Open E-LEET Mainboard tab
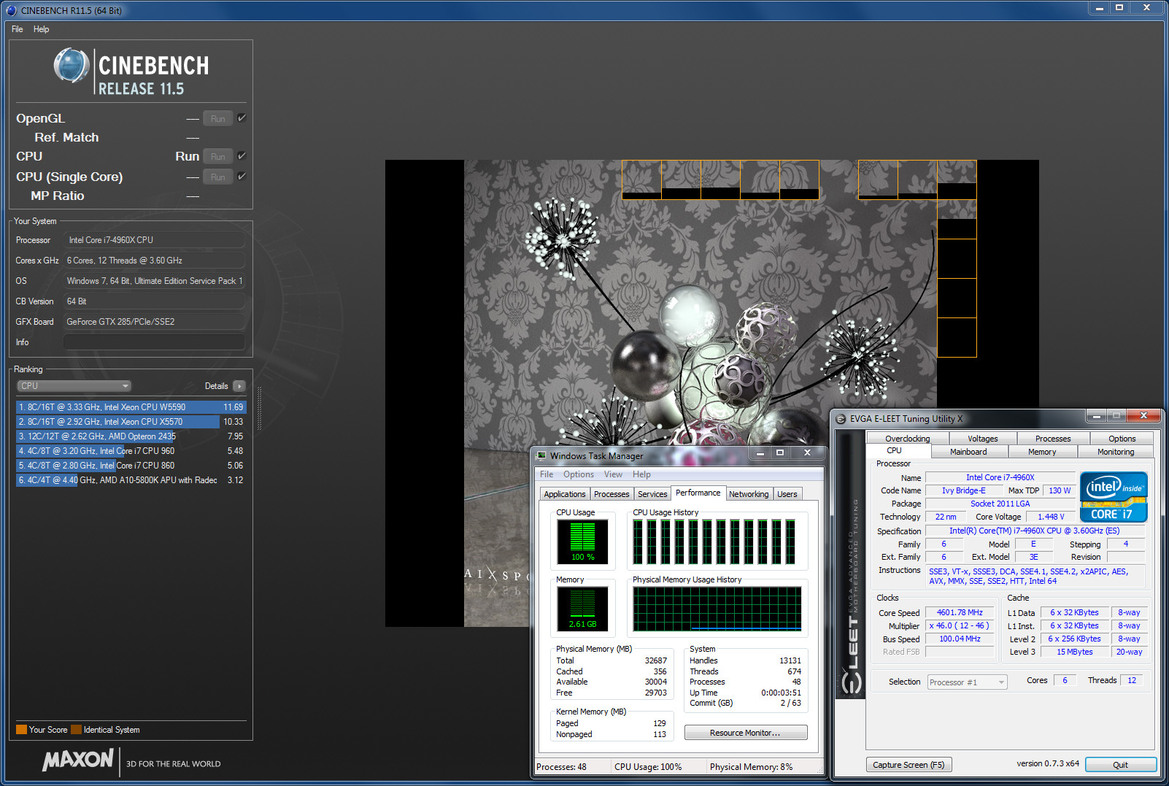The width and height of the screenshot is (1169, 786). pyautogui.click(x=968, y=451)
